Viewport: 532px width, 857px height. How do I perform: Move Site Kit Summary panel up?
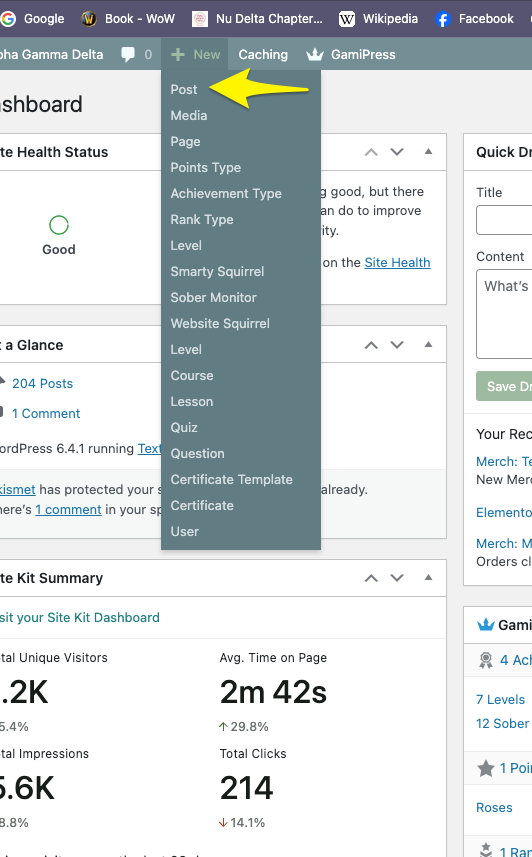[x=371, y=578]
